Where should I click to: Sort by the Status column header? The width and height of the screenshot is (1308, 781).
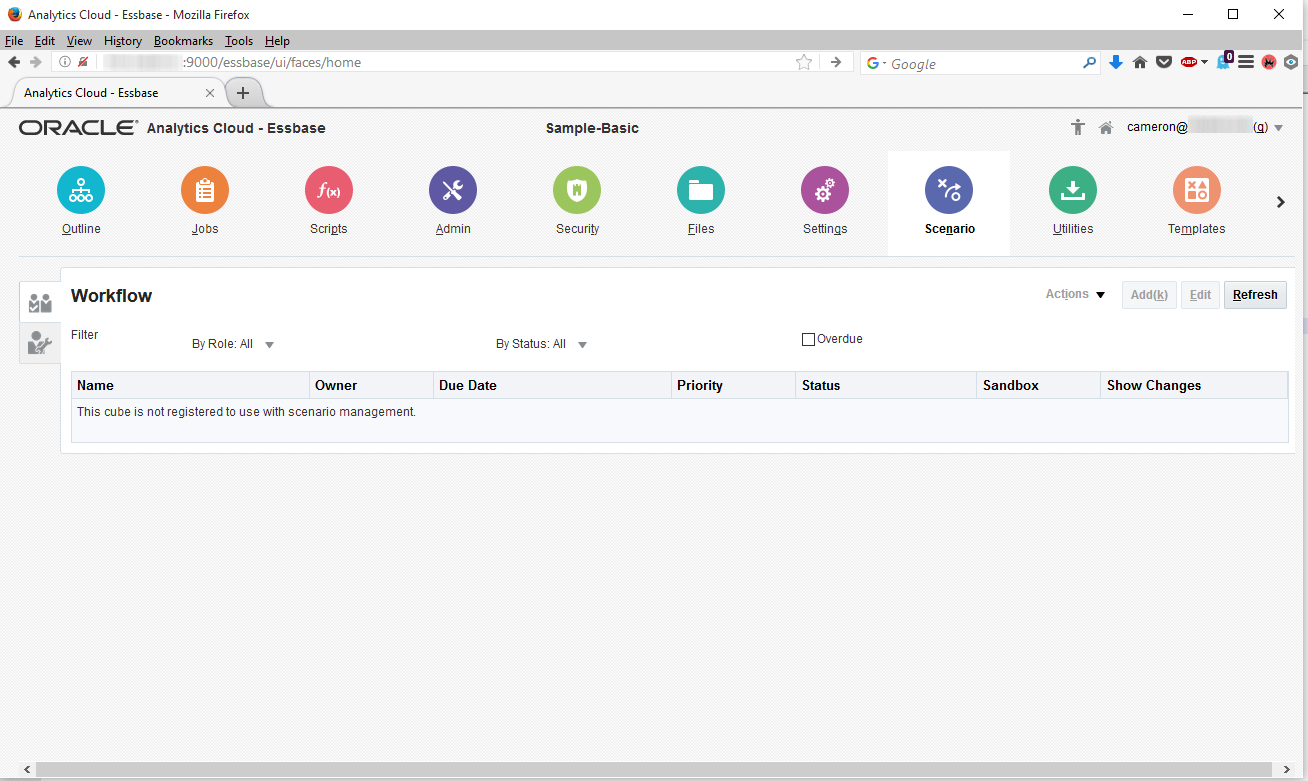(887, 385)
